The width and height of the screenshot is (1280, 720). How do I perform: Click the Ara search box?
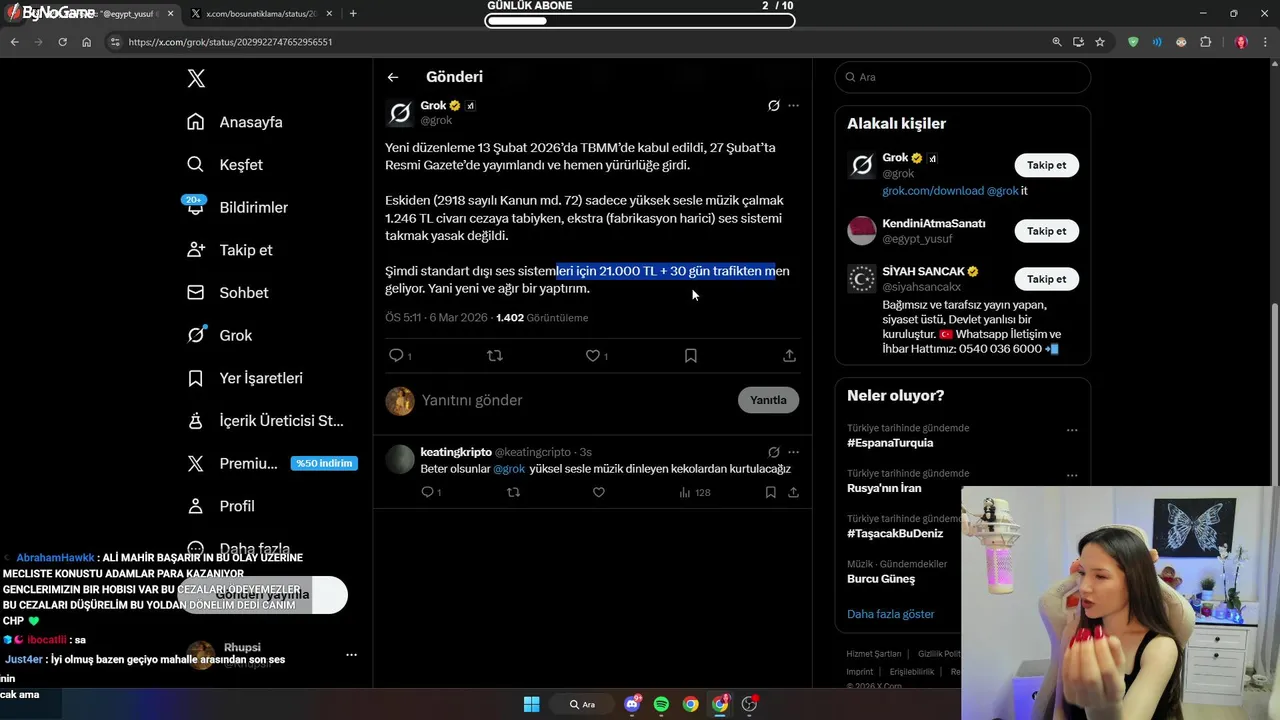point(963,77)
